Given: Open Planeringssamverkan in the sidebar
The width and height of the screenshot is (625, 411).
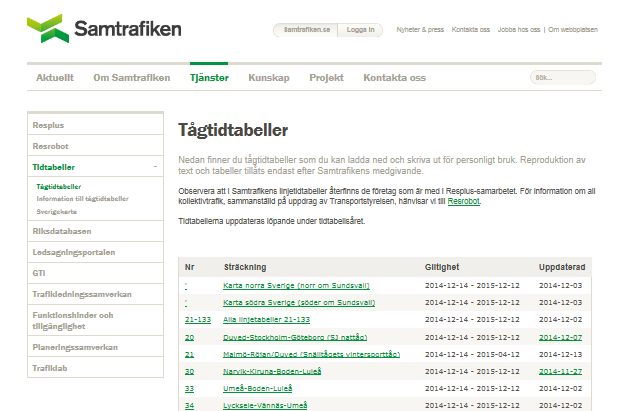Looking at the screenshot, I should 95,347.
